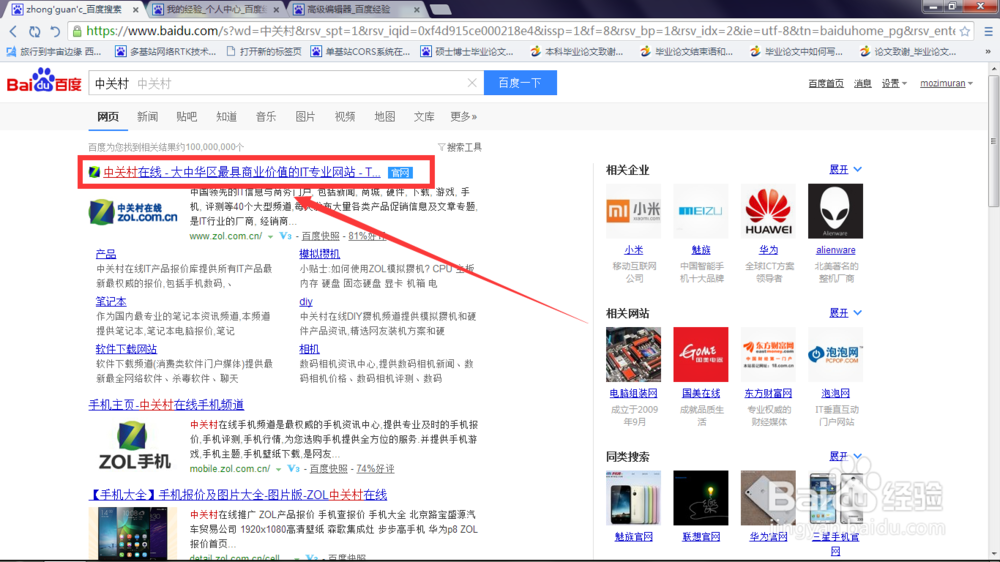Open bookmark 硕士博士毕业论文

467,52
